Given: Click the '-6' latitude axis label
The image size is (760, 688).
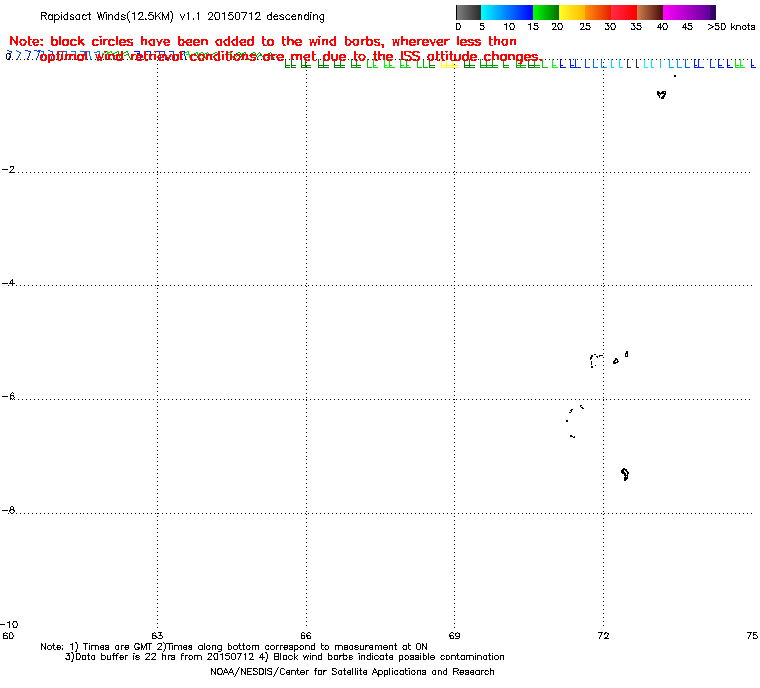Looking at the screenshot, I should pyautogui.click(x=8, y=396).
